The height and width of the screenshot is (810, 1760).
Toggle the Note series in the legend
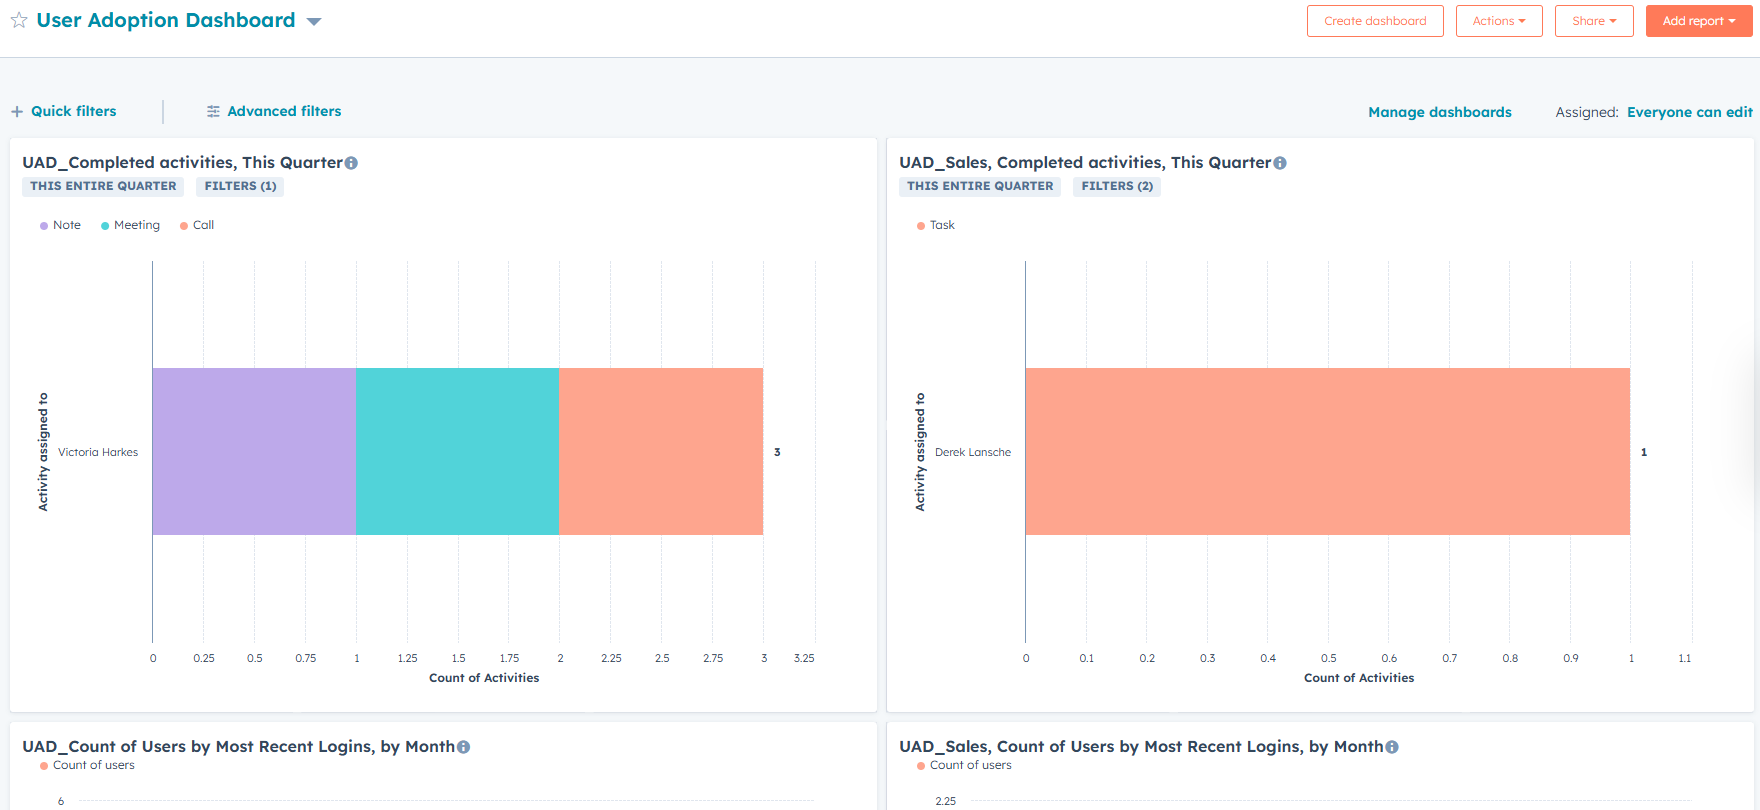pos(61,225)
